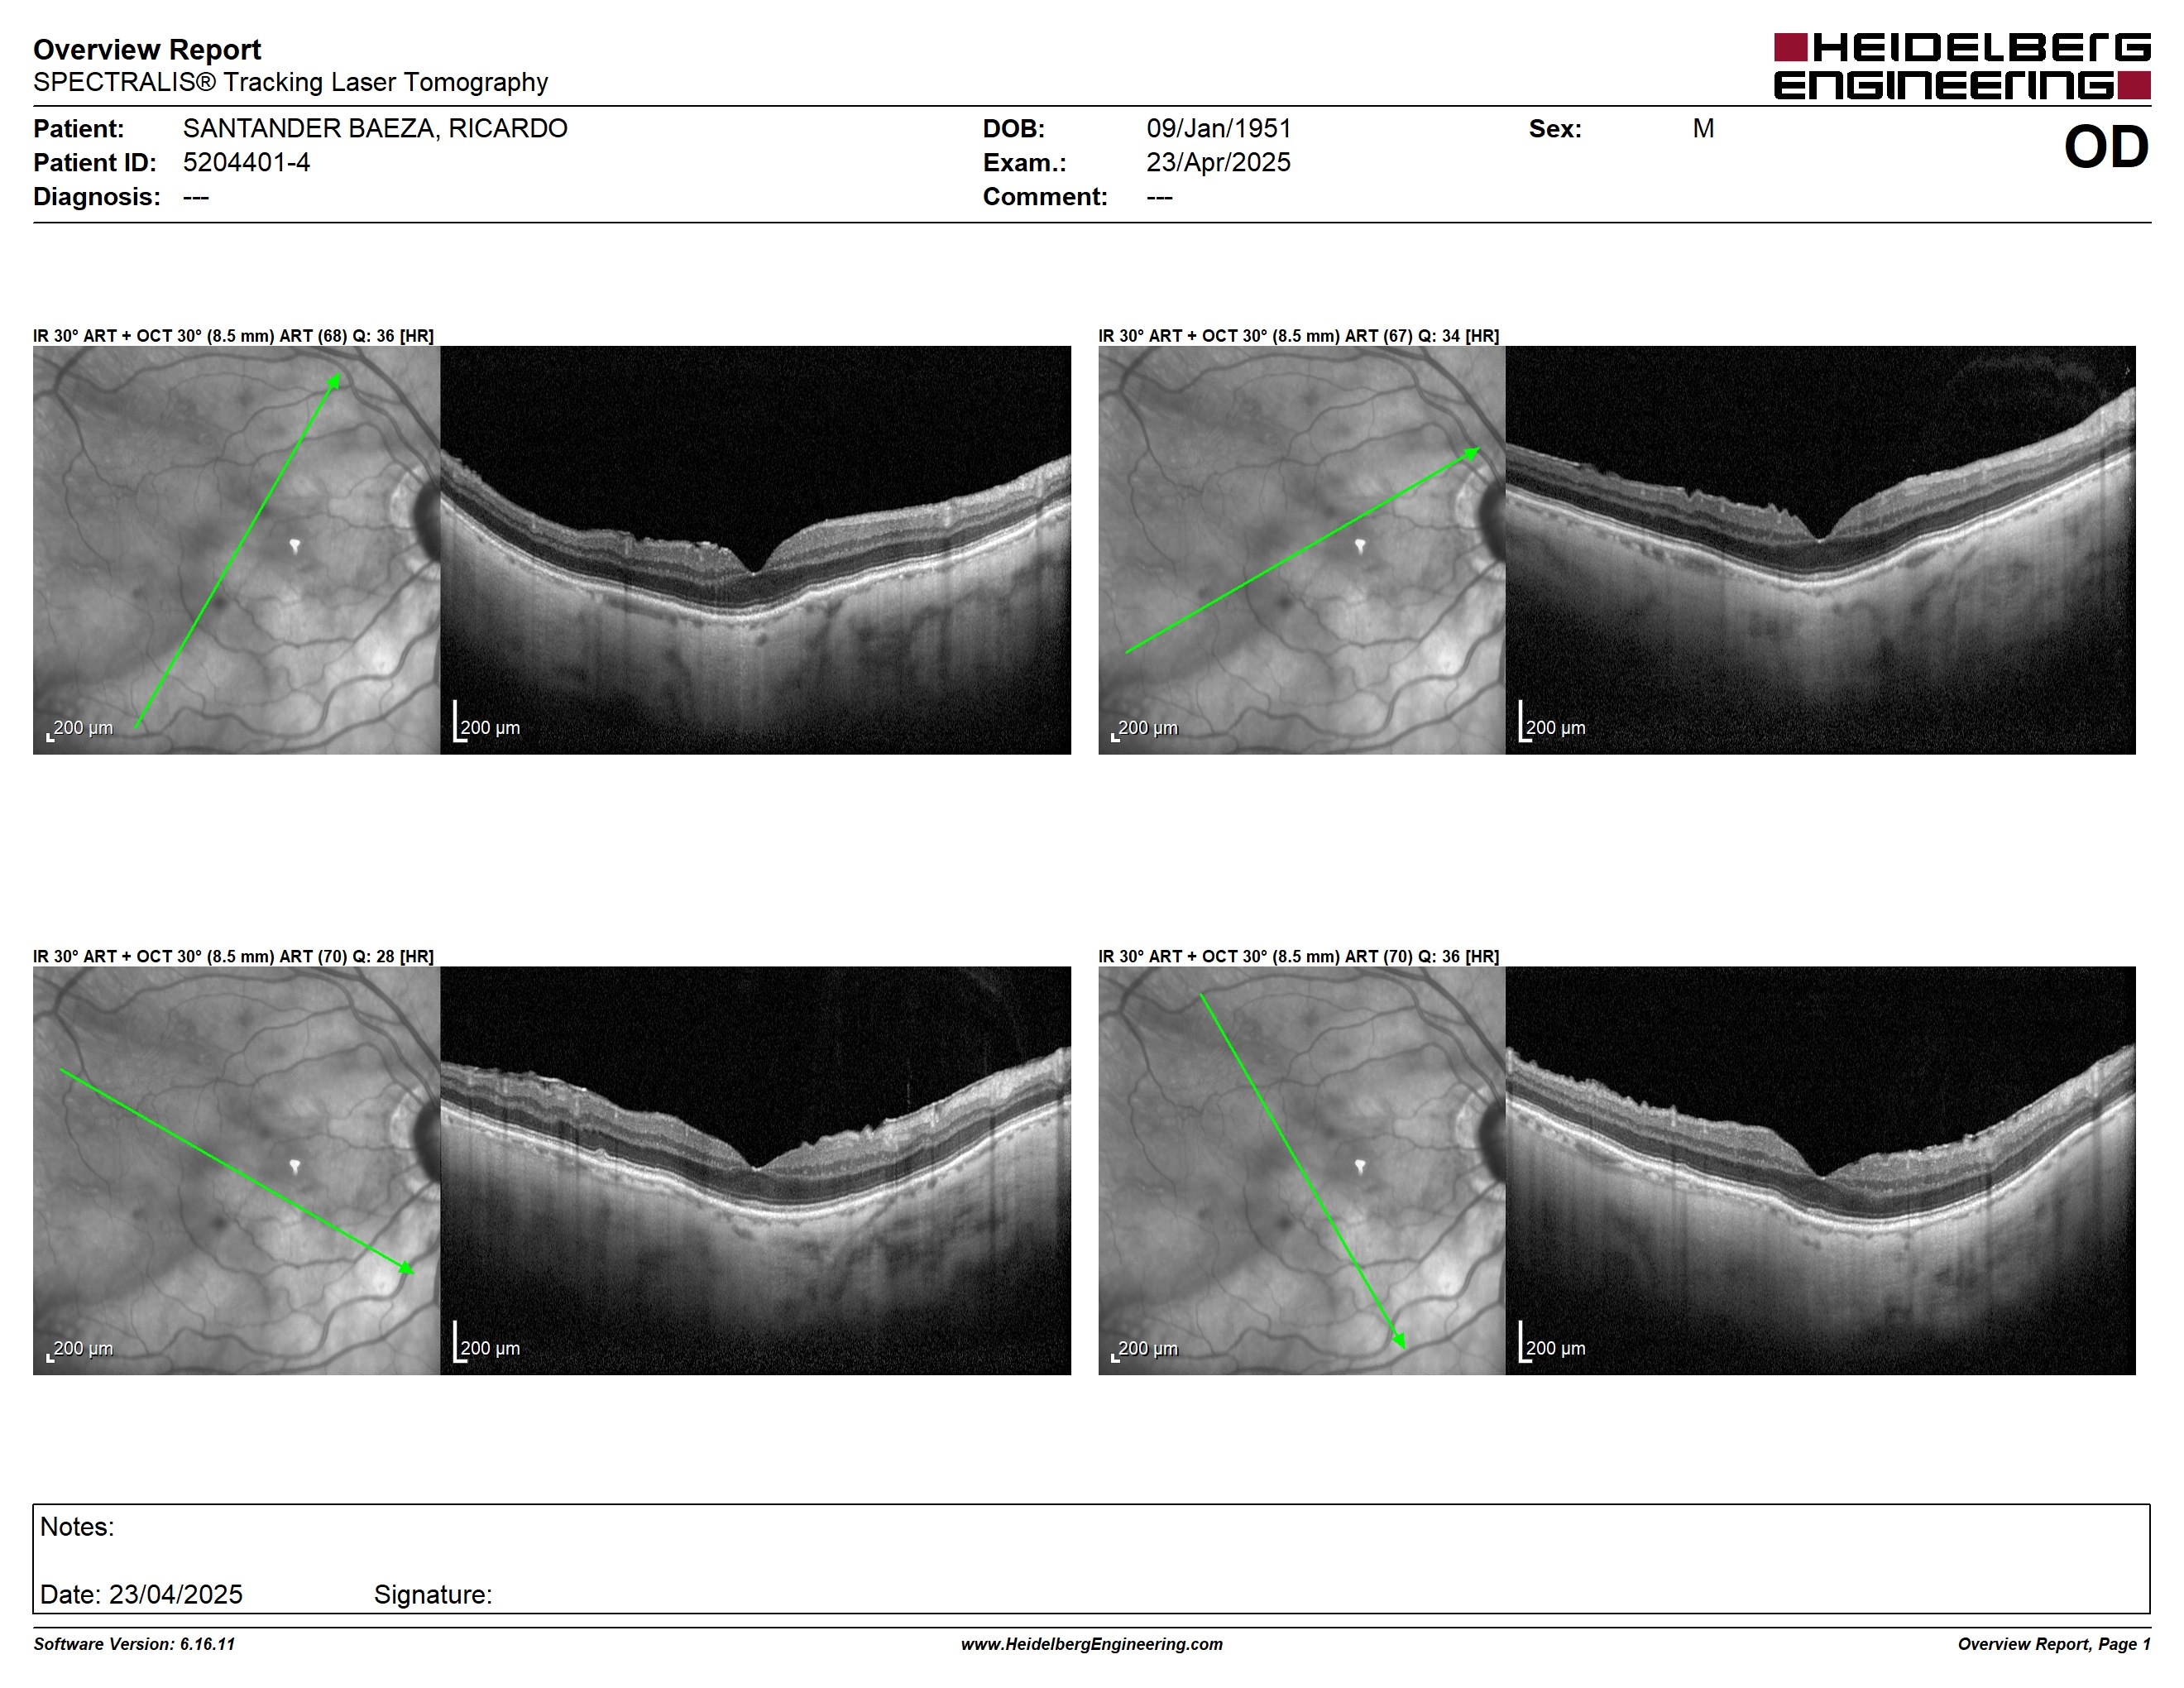Open the top-right IR fundus image

tap(1301, 550)
